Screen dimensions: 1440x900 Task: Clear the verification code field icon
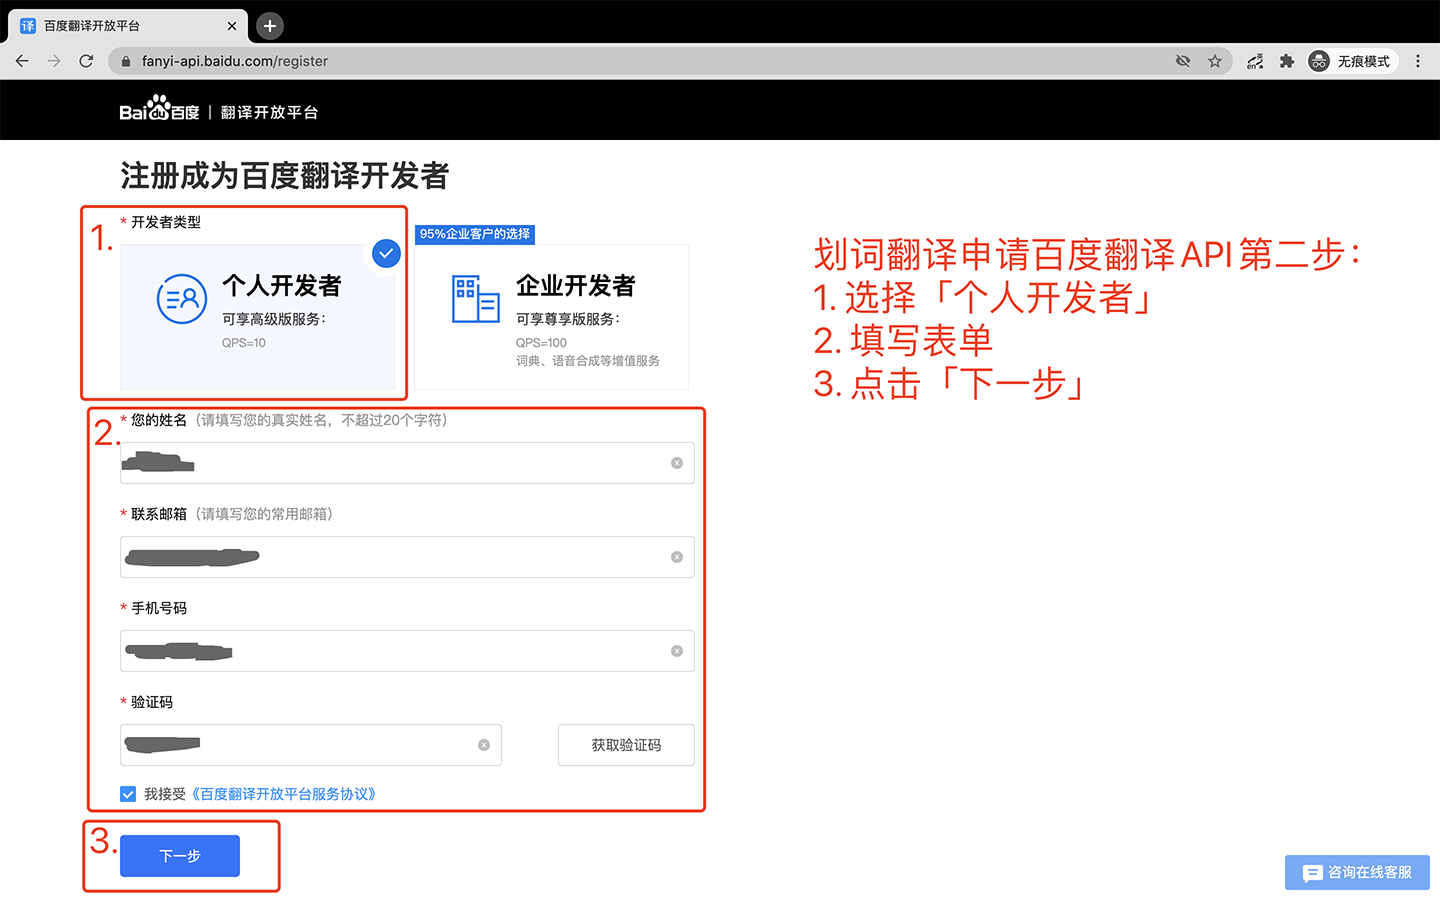484,745
